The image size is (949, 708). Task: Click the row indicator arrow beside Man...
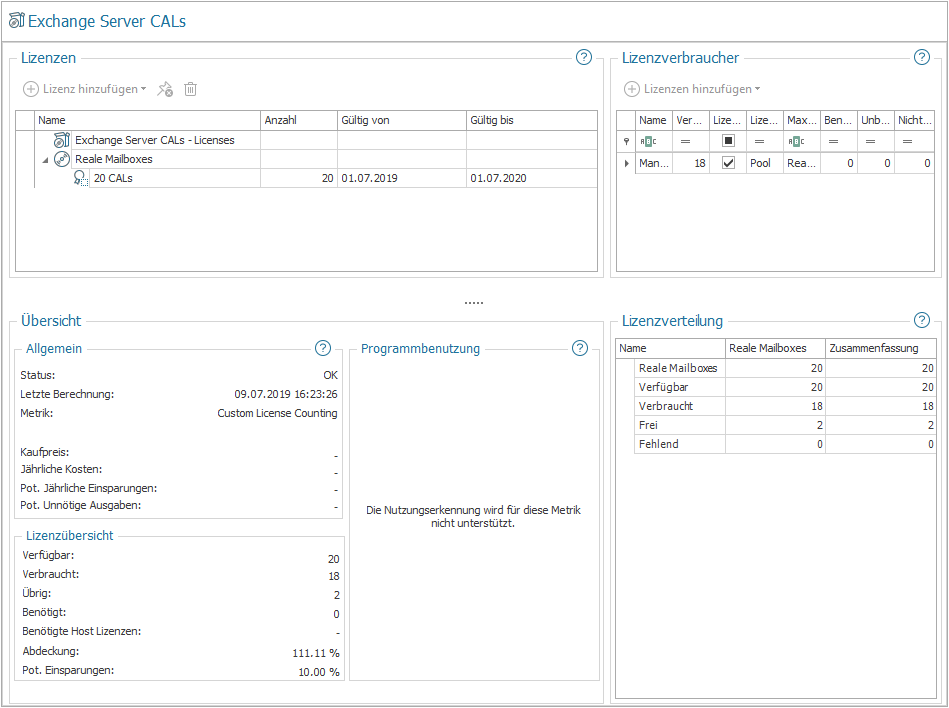pos(626,163)
